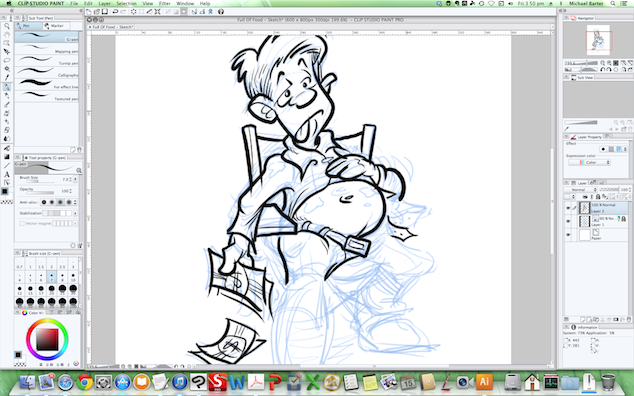This screenshot has height=396, width=634.
Task: Select the Eyedropper tool in the toolbox
Action: [x=7, y=77]
